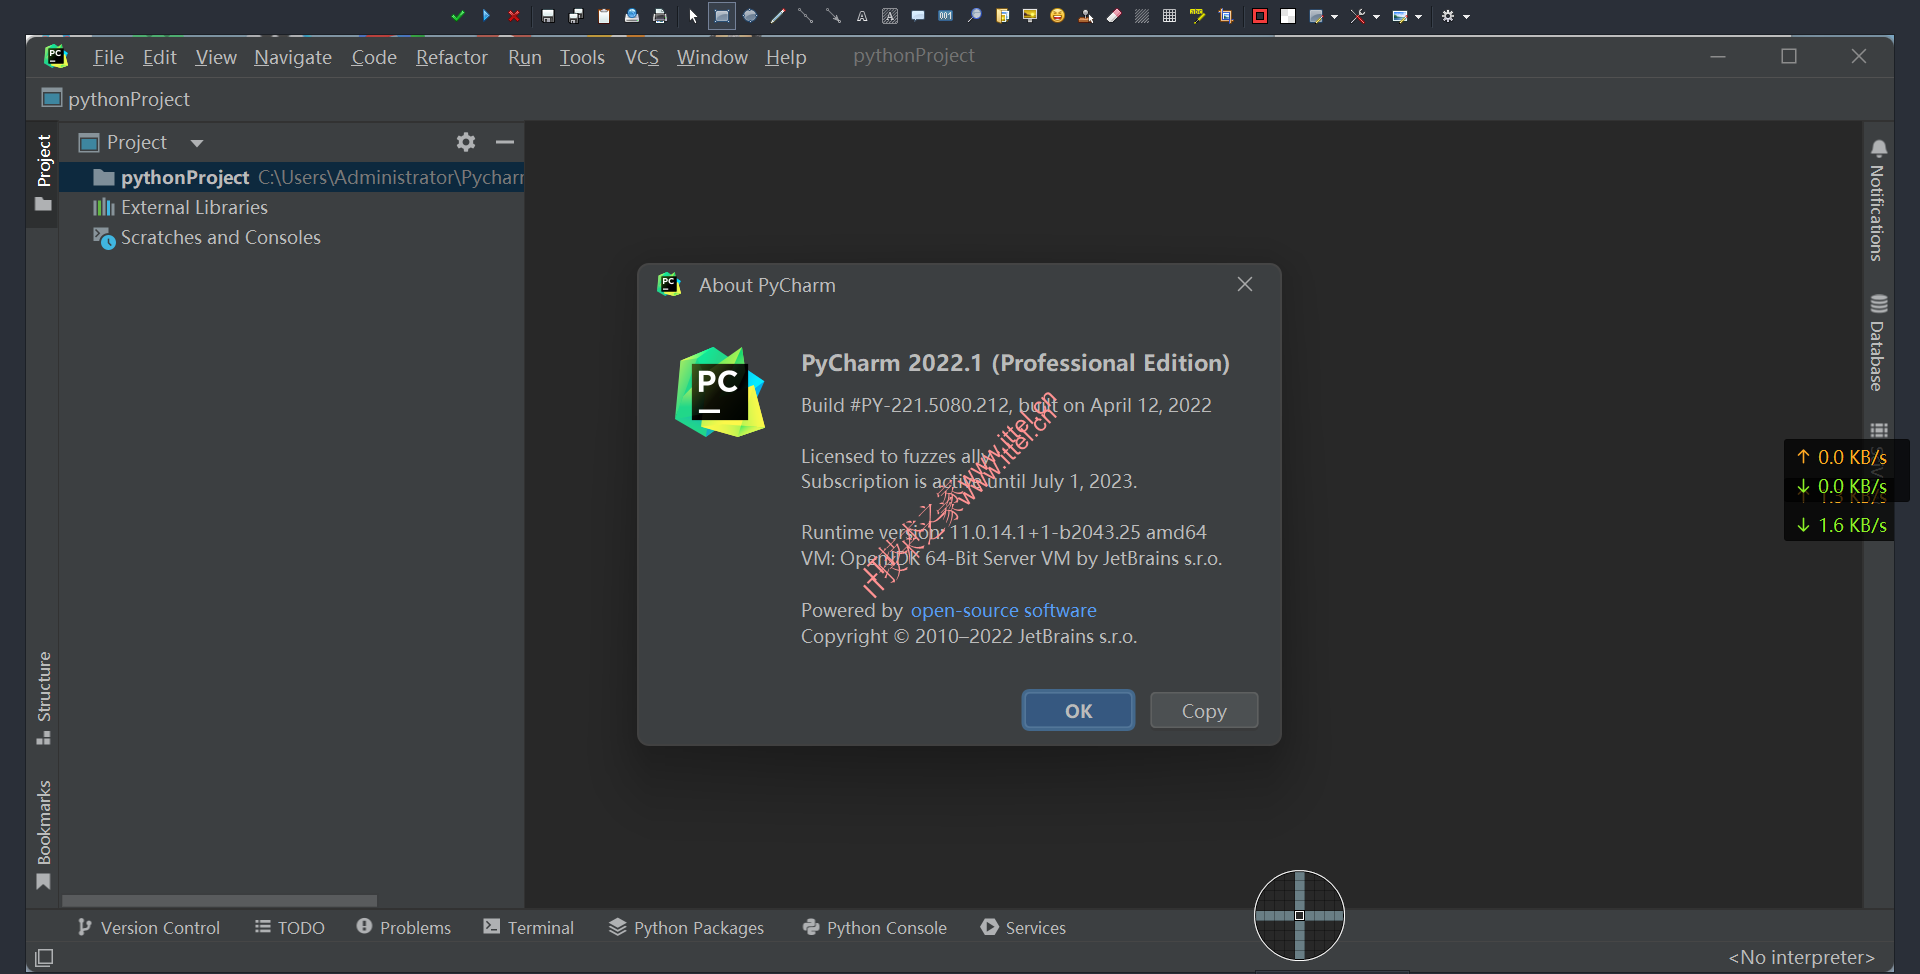Open the Python Packages tool window
Viewport: 1920px width, 974px height.
click(x=687, y=927)
